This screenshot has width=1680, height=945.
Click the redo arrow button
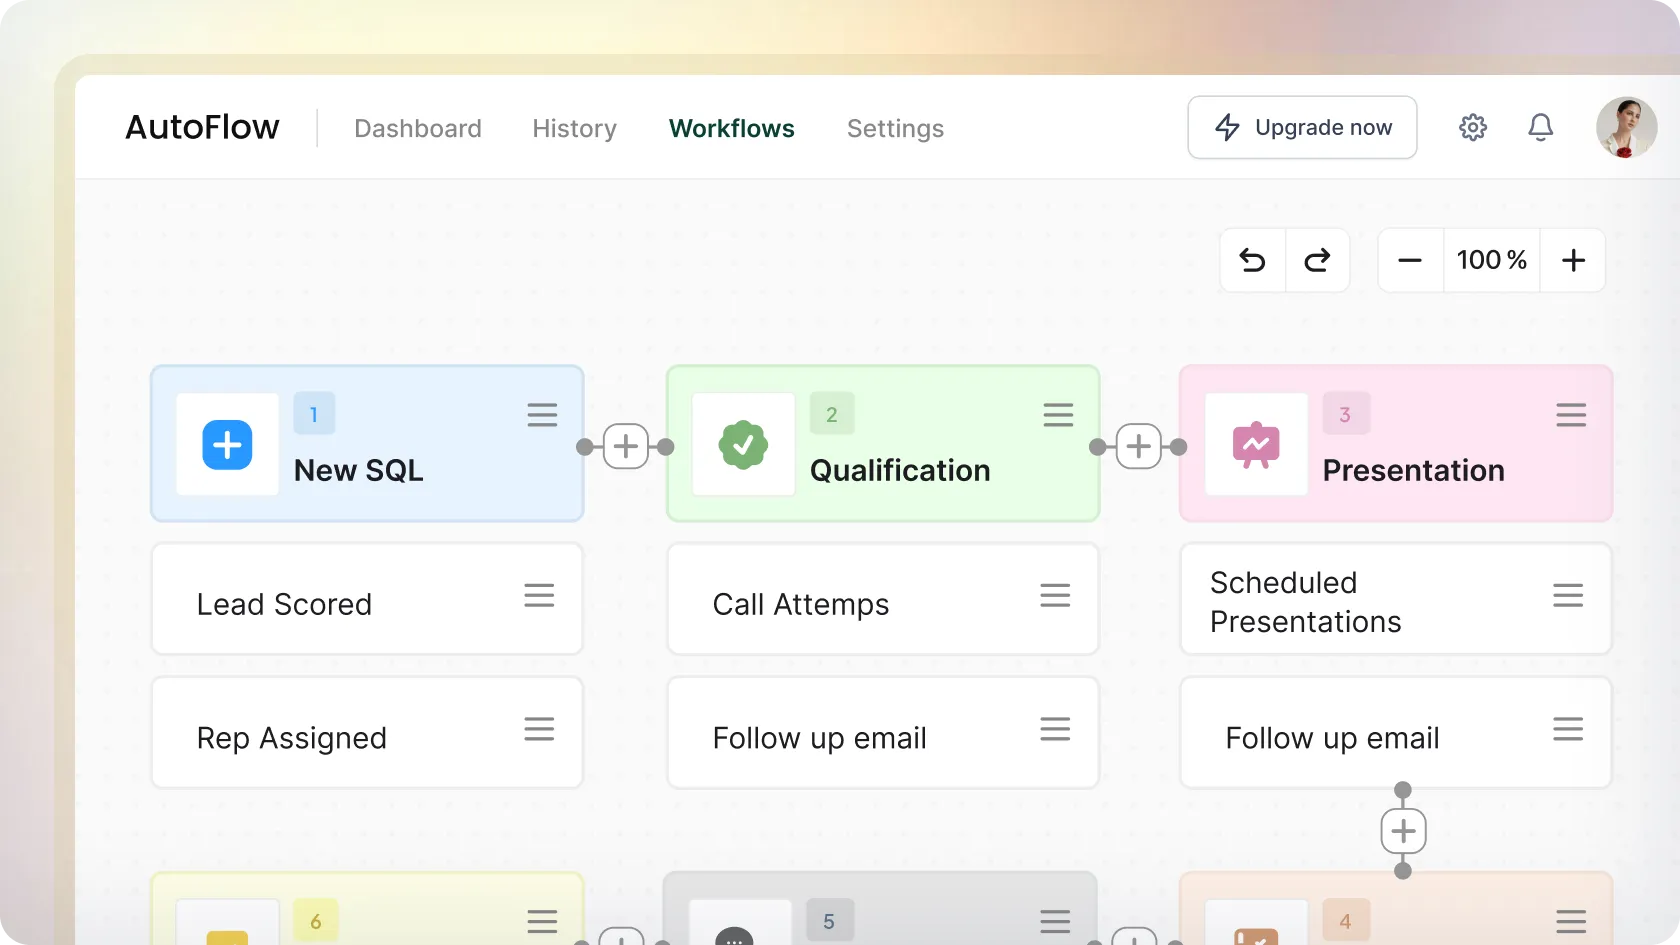(x=1317, y=261)
